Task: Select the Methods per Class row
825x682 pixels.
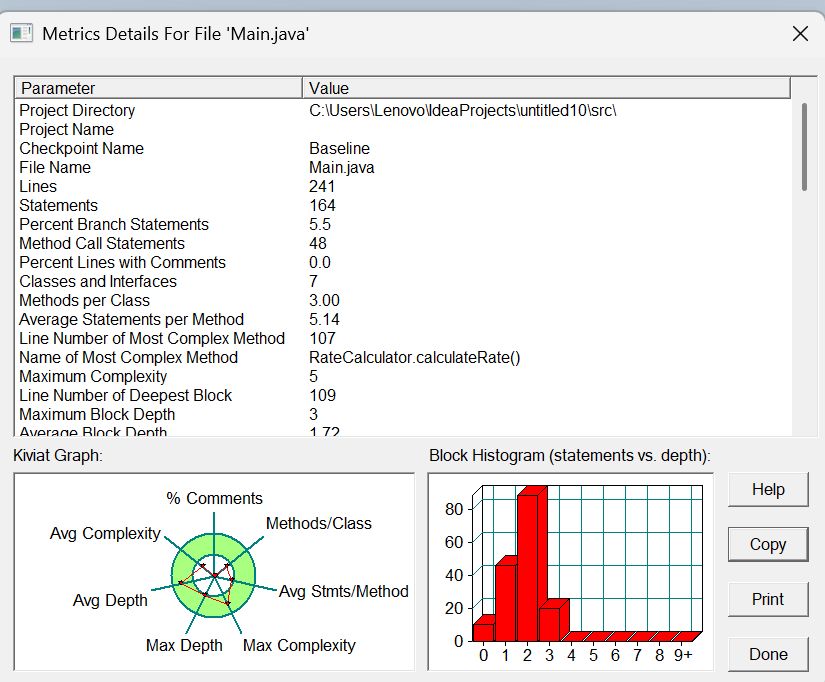Action: tap(403, 300)
